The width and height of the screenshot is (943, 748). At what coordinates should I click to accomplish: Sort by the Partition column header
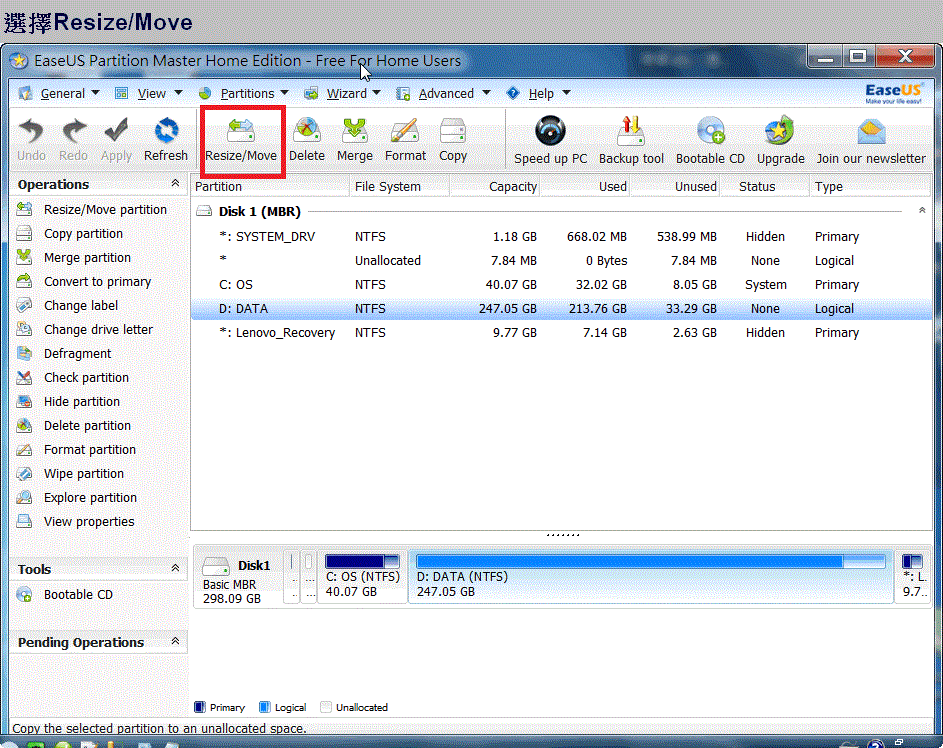click(x=271, y=186)
